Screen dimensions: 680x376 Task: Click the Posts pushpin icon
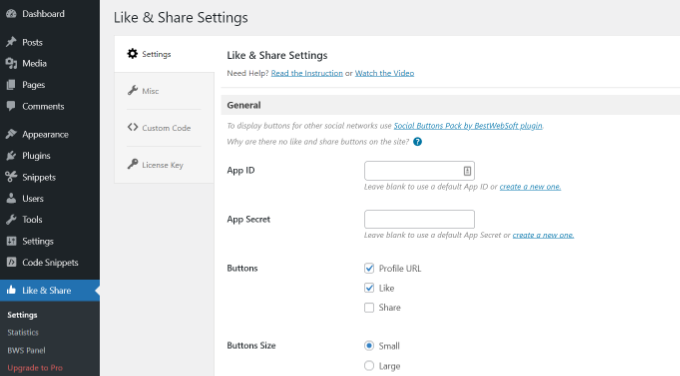point(11,42)
